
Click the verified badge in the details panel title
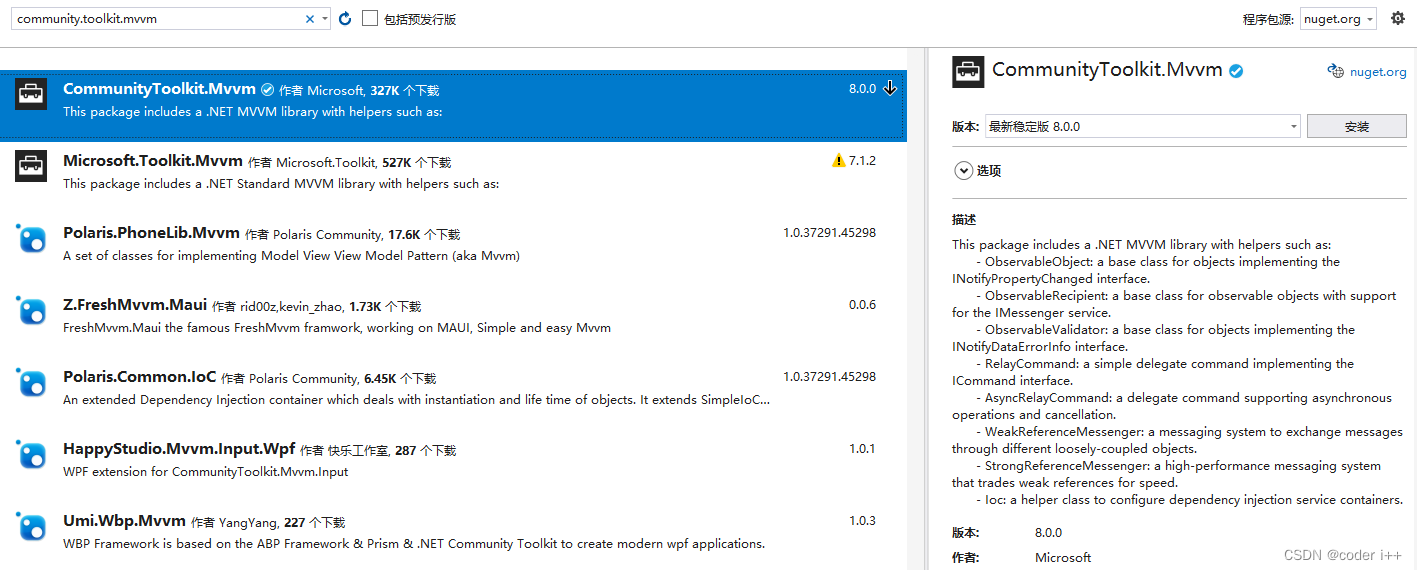(x=1237, y=70)
